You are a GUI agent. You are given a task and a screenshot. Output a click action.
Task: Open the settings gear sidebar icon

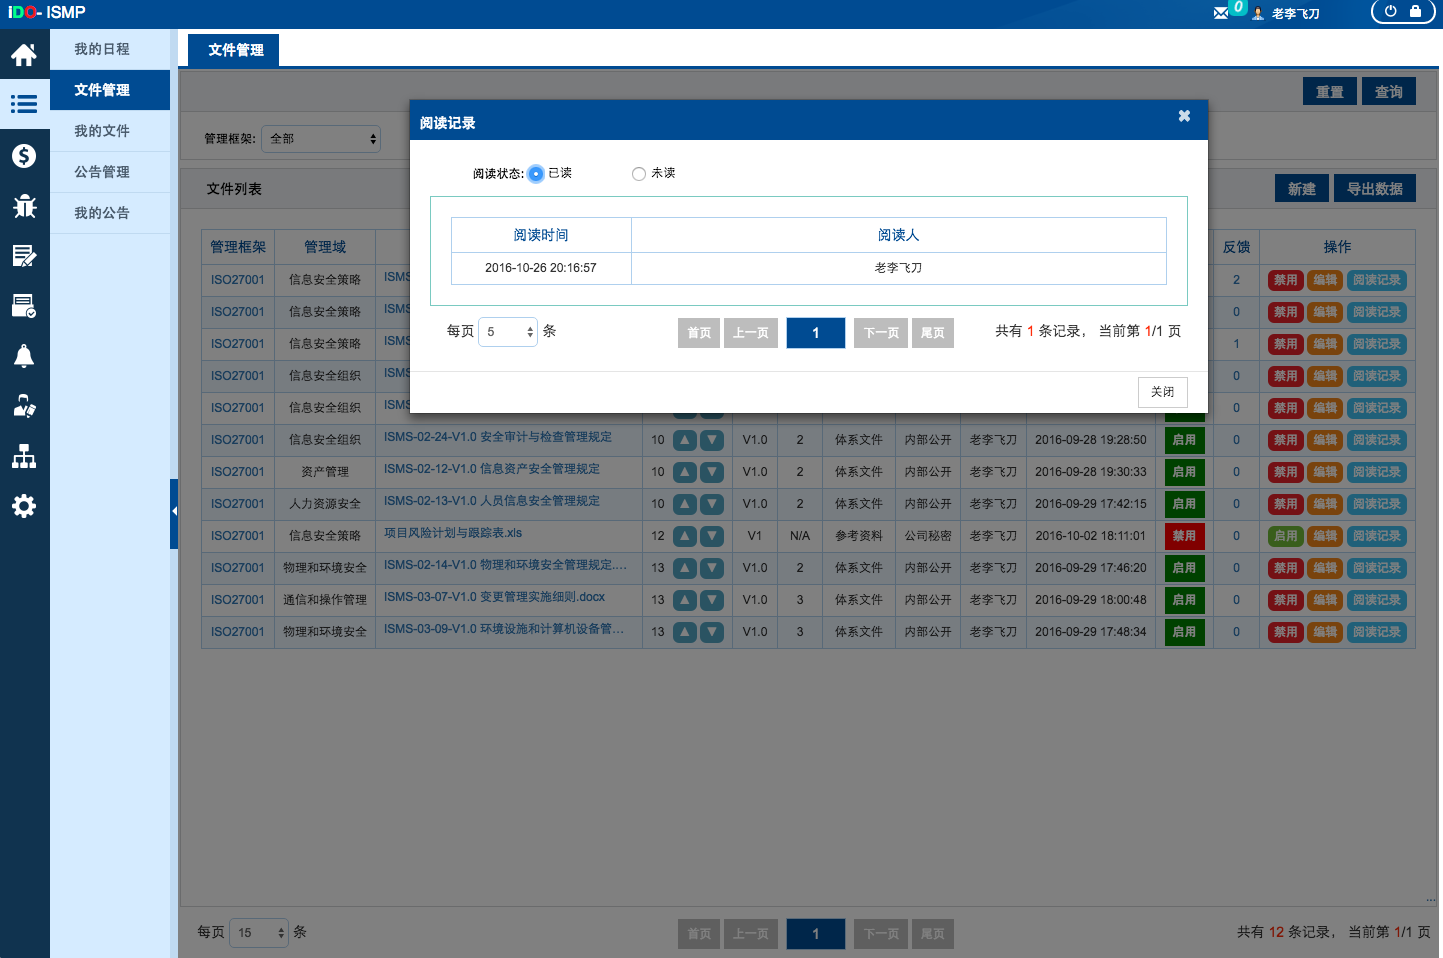coord(24,506)
